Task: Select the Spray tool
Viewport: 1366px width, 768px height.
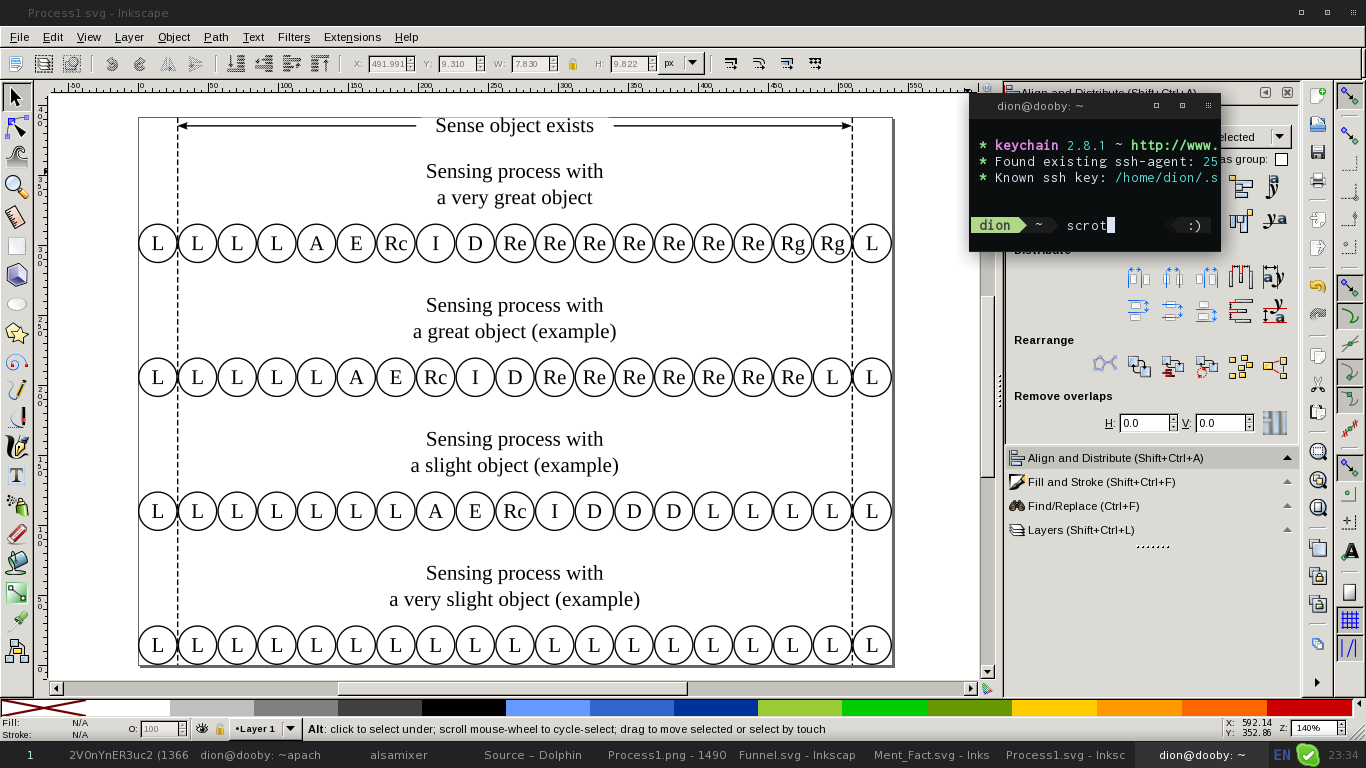Action: 16,505
